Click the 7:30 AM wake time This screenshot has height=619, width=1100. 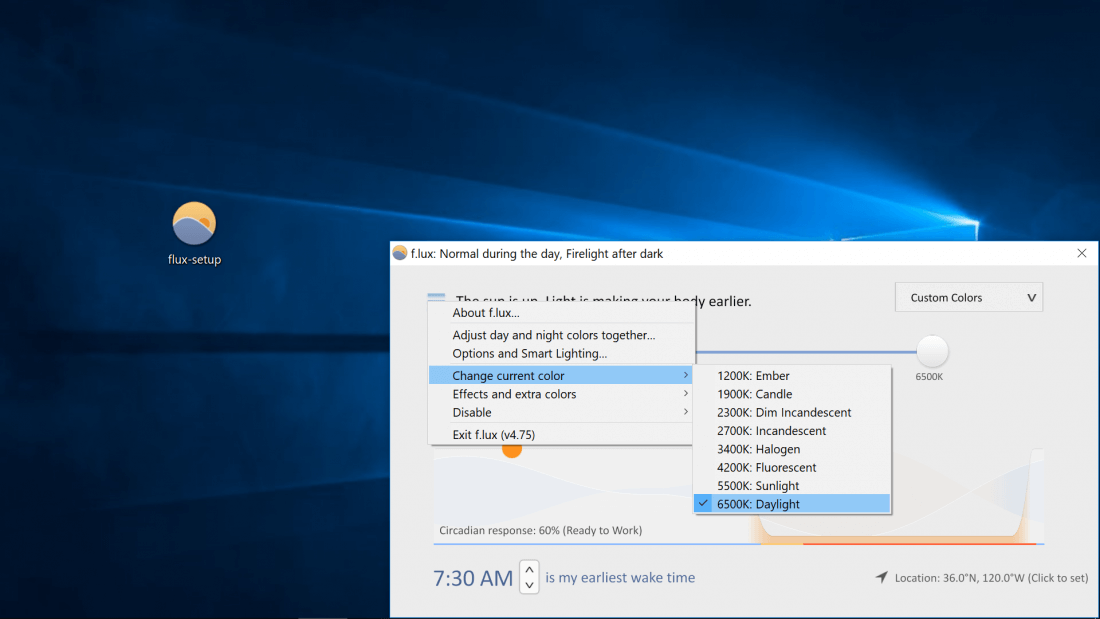point(473,578)
